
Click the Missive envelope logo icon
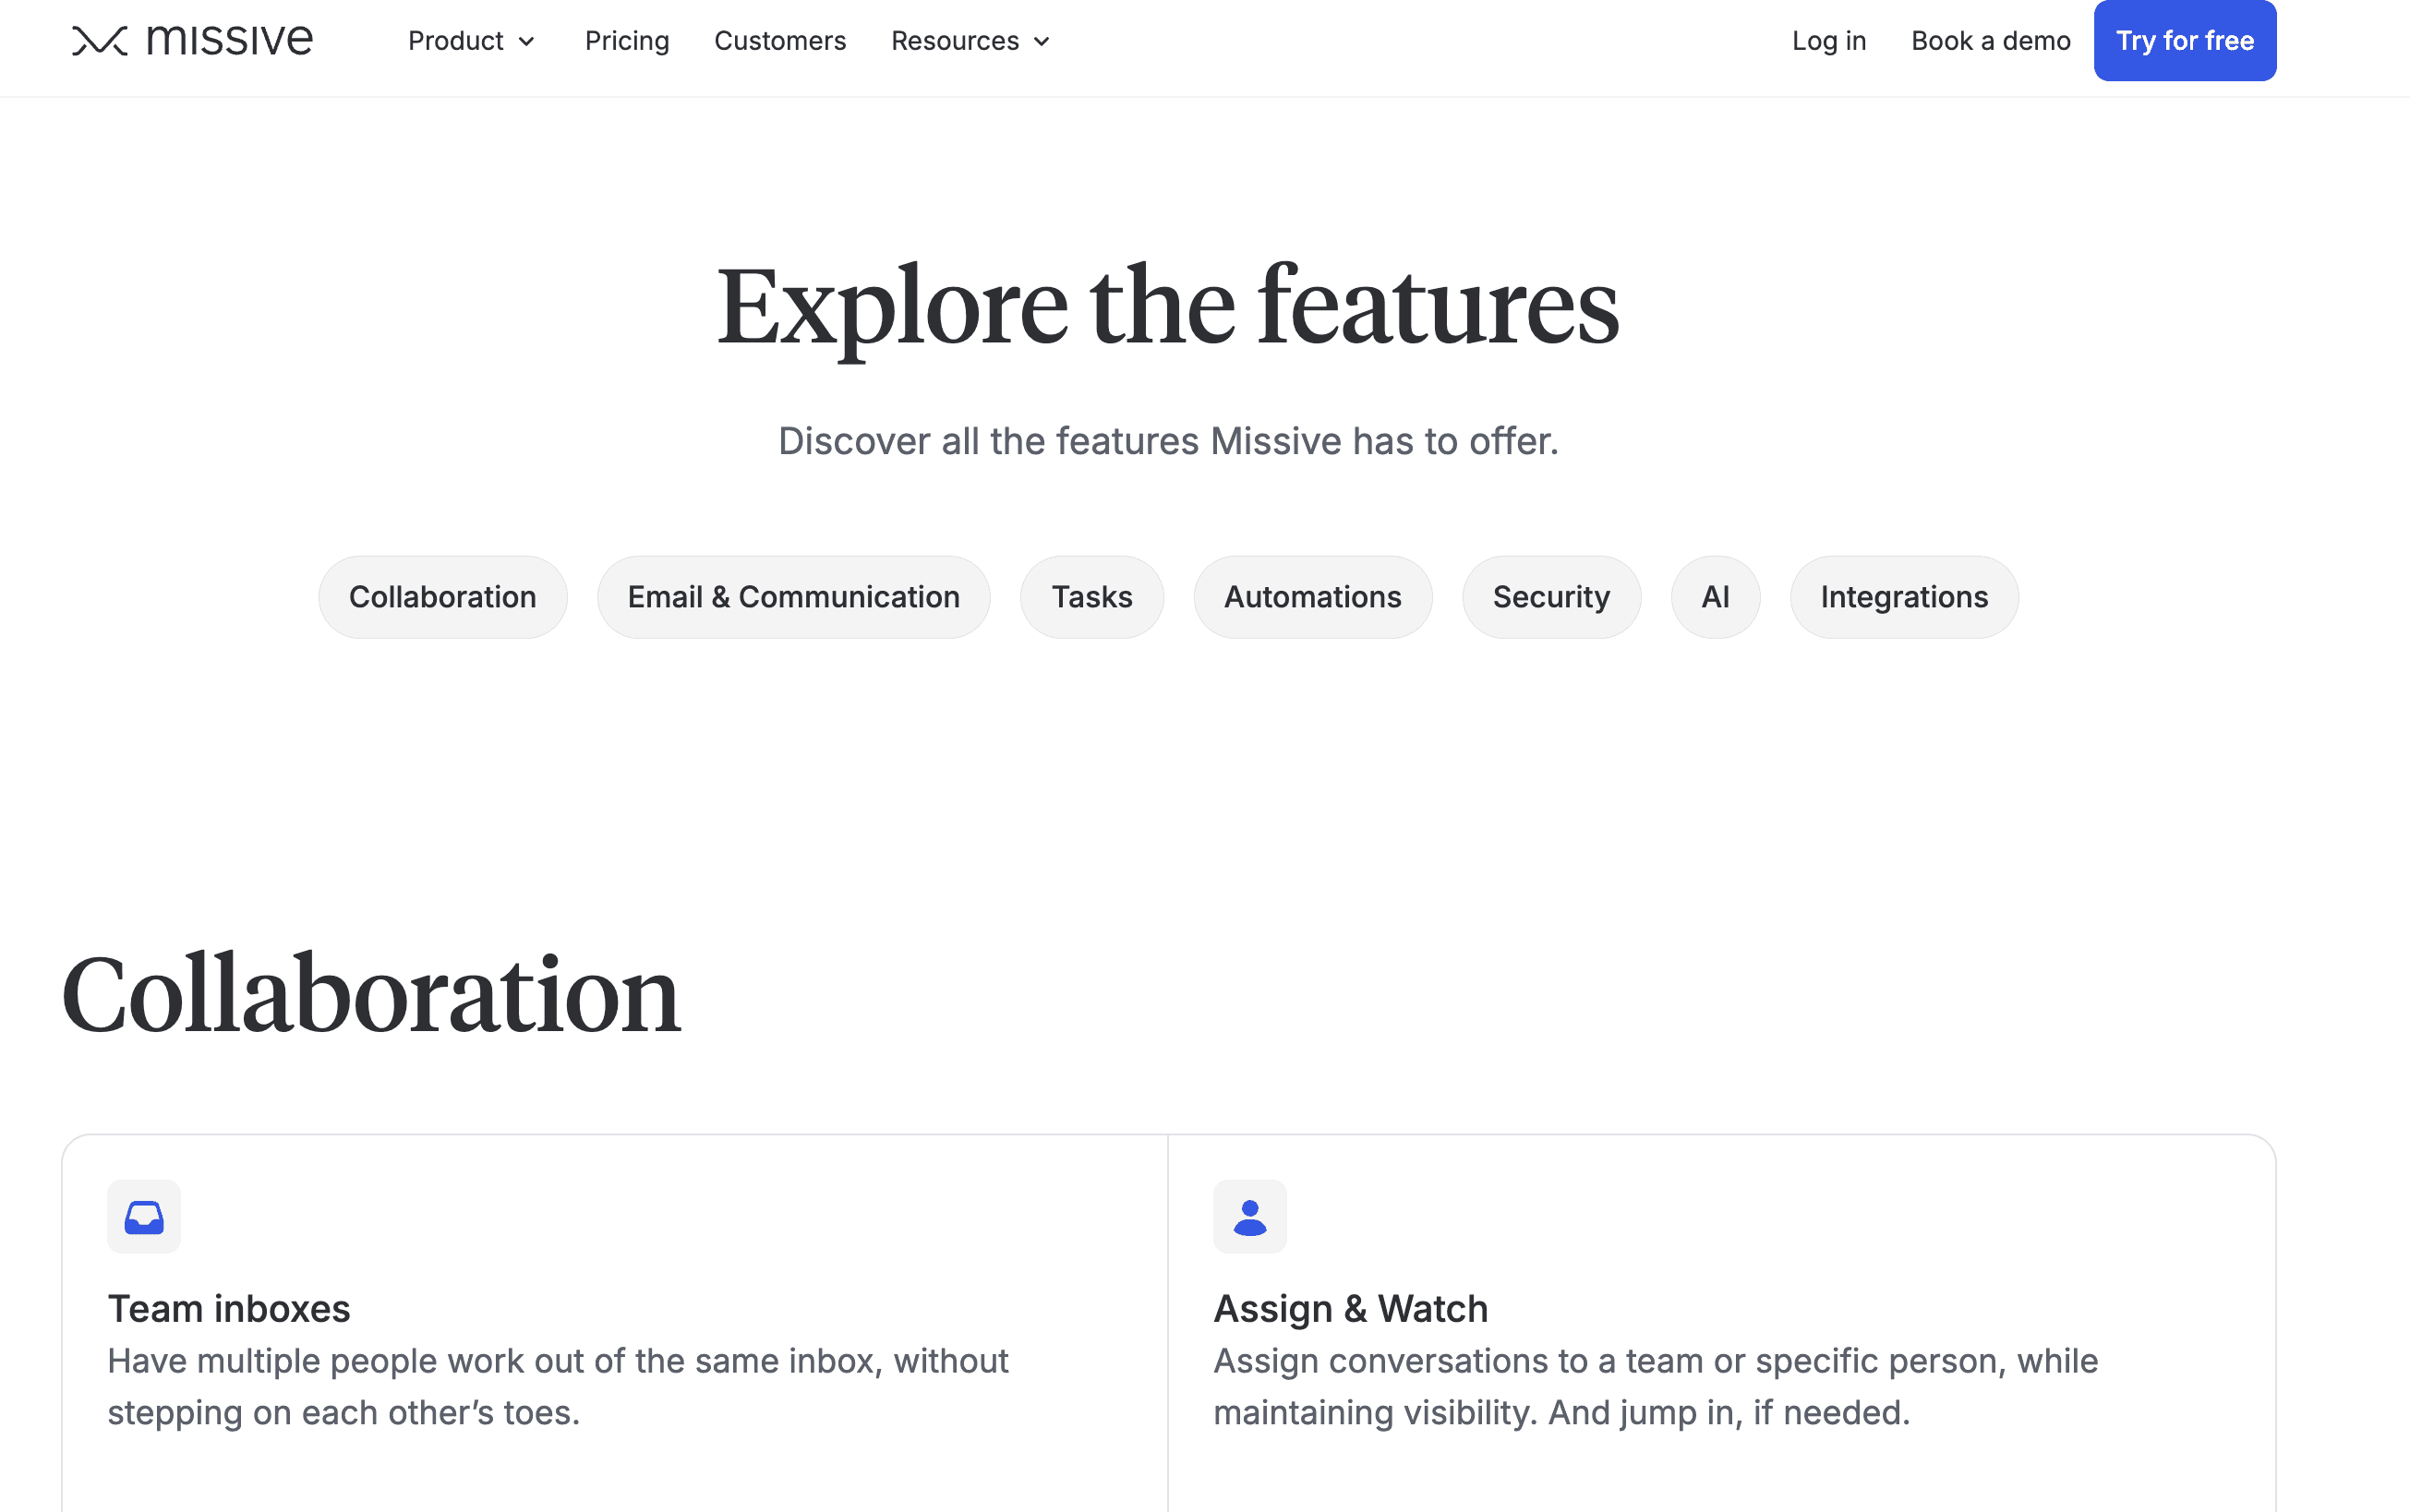coord(100,41)
